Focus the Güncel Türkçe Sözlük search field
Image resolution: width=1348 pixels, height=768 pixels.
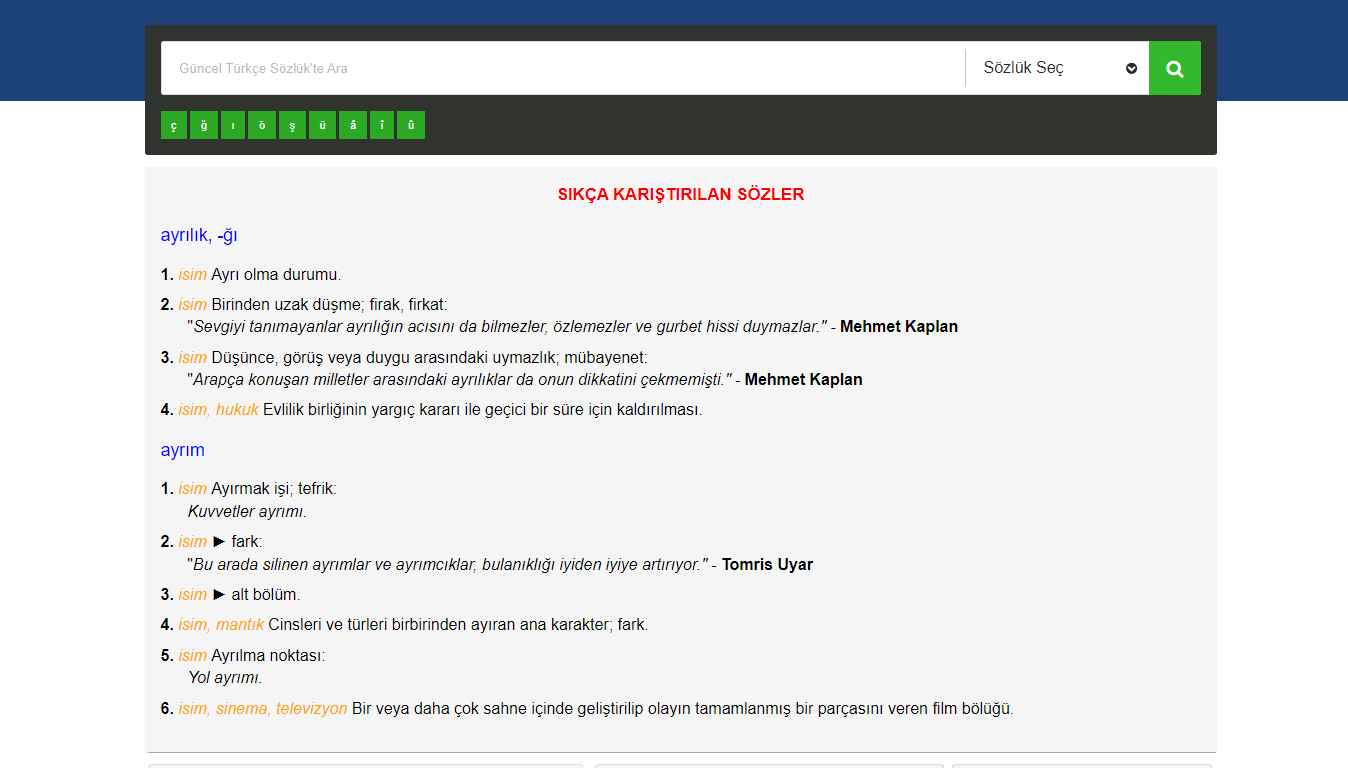pos(563,68)
